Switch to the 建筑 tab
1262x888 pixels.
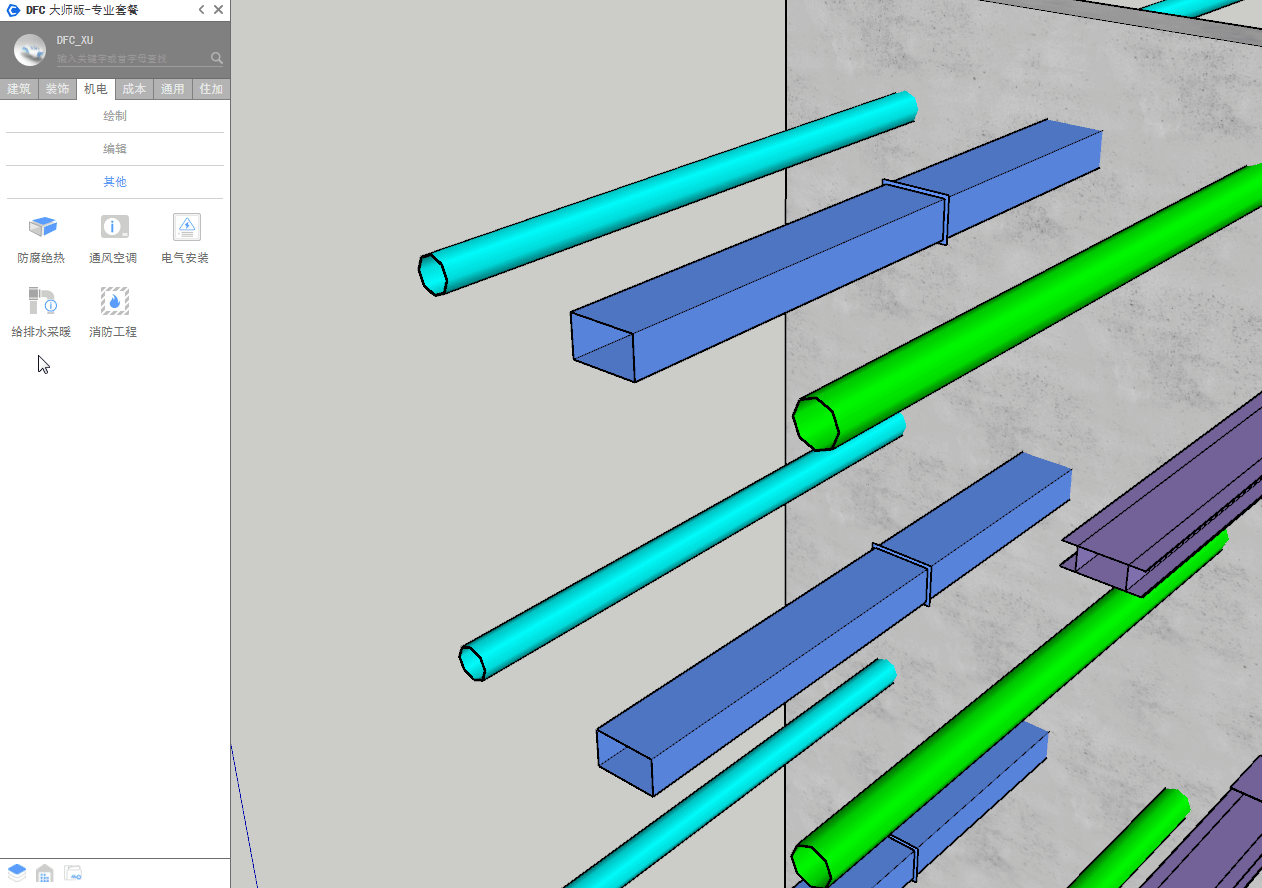[19, 89]
